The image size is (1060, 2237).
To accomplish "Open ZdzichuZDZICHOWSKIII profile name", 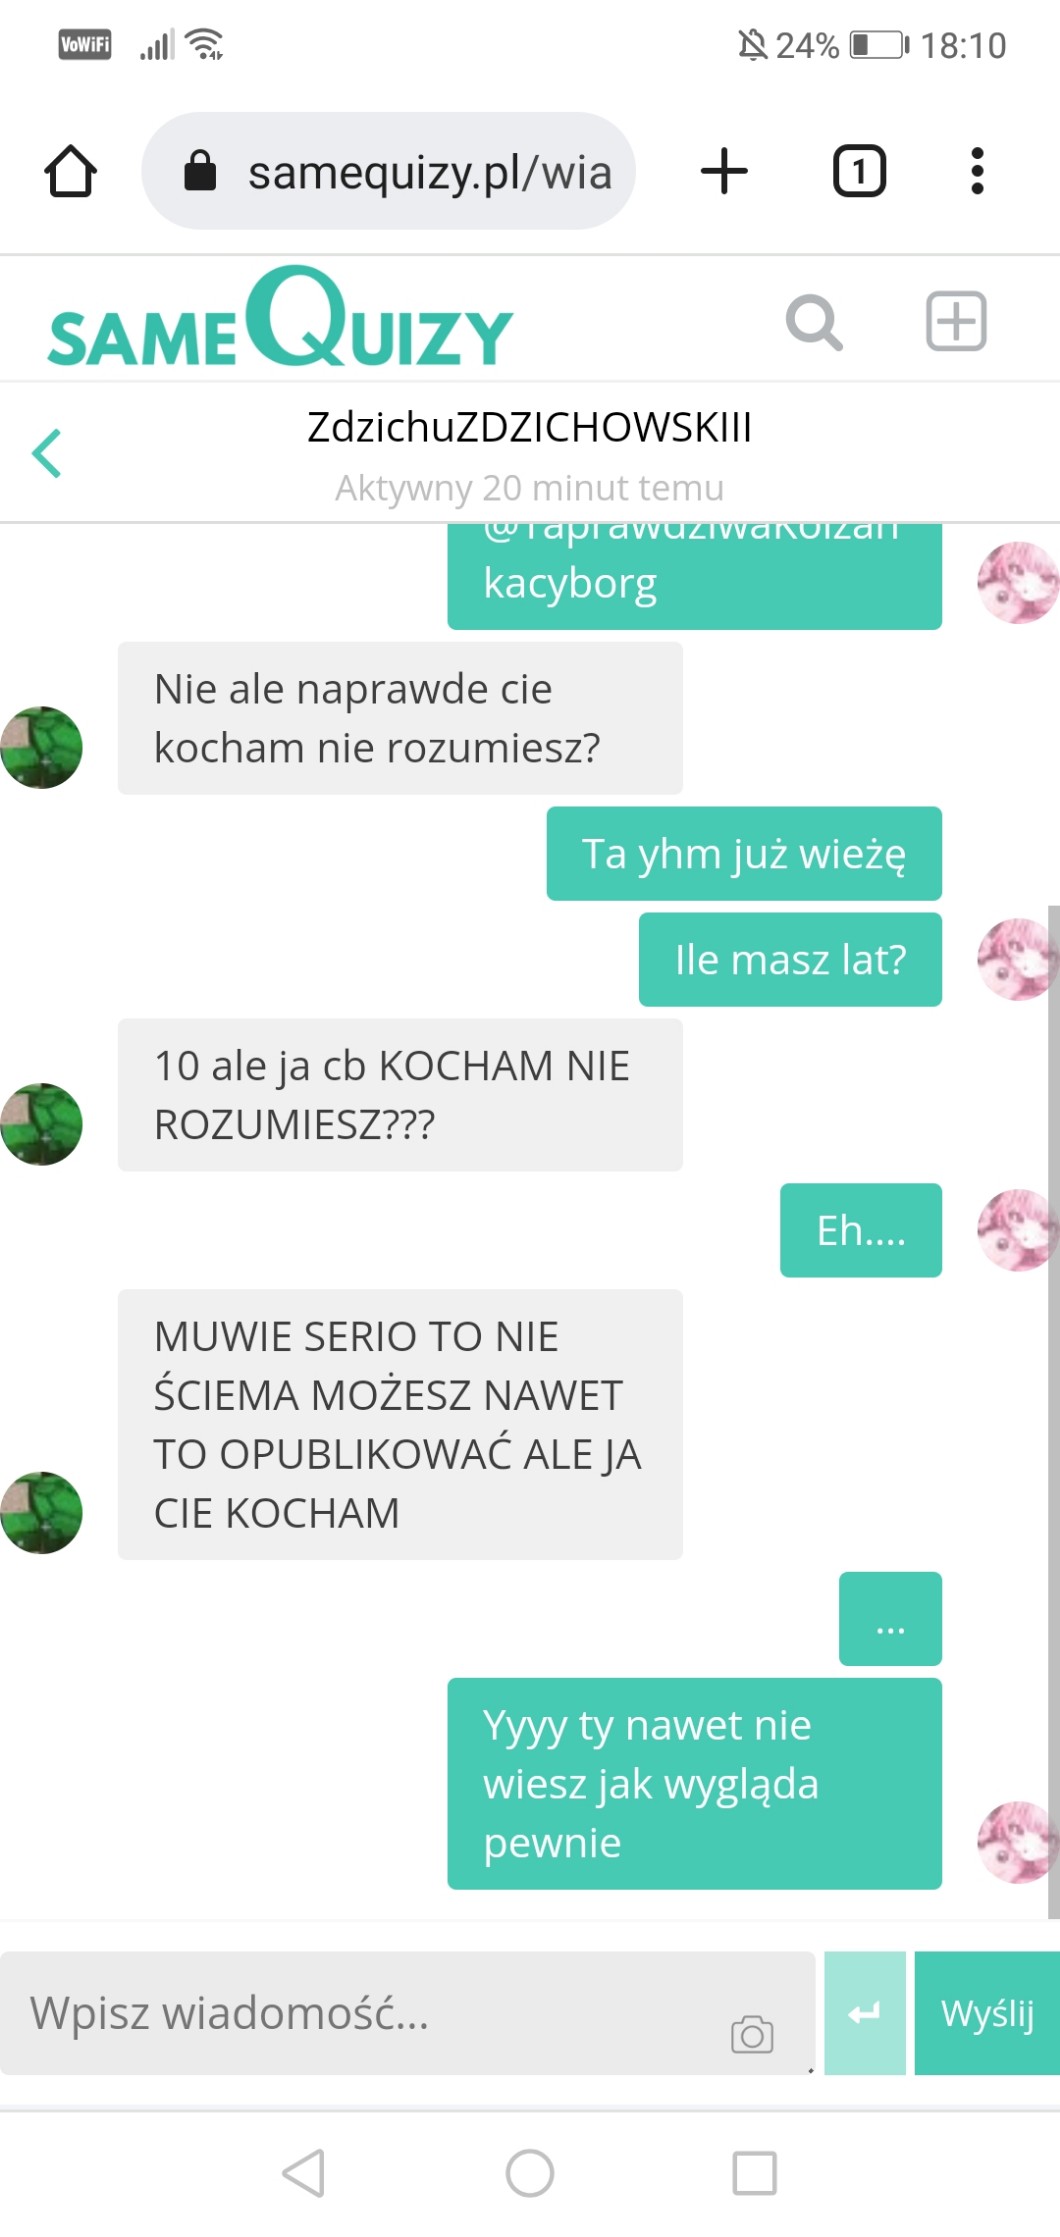I will click(529, 427).
